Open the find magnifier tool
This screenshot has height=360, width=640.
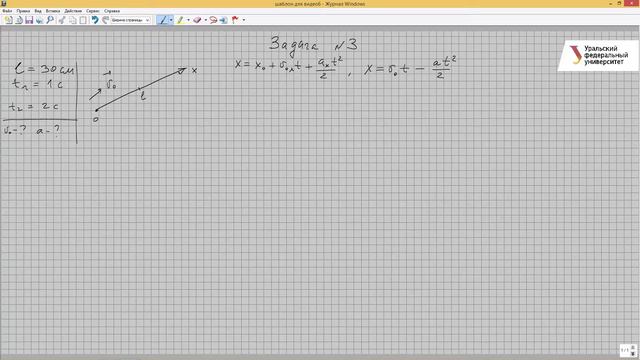point(50,20)
